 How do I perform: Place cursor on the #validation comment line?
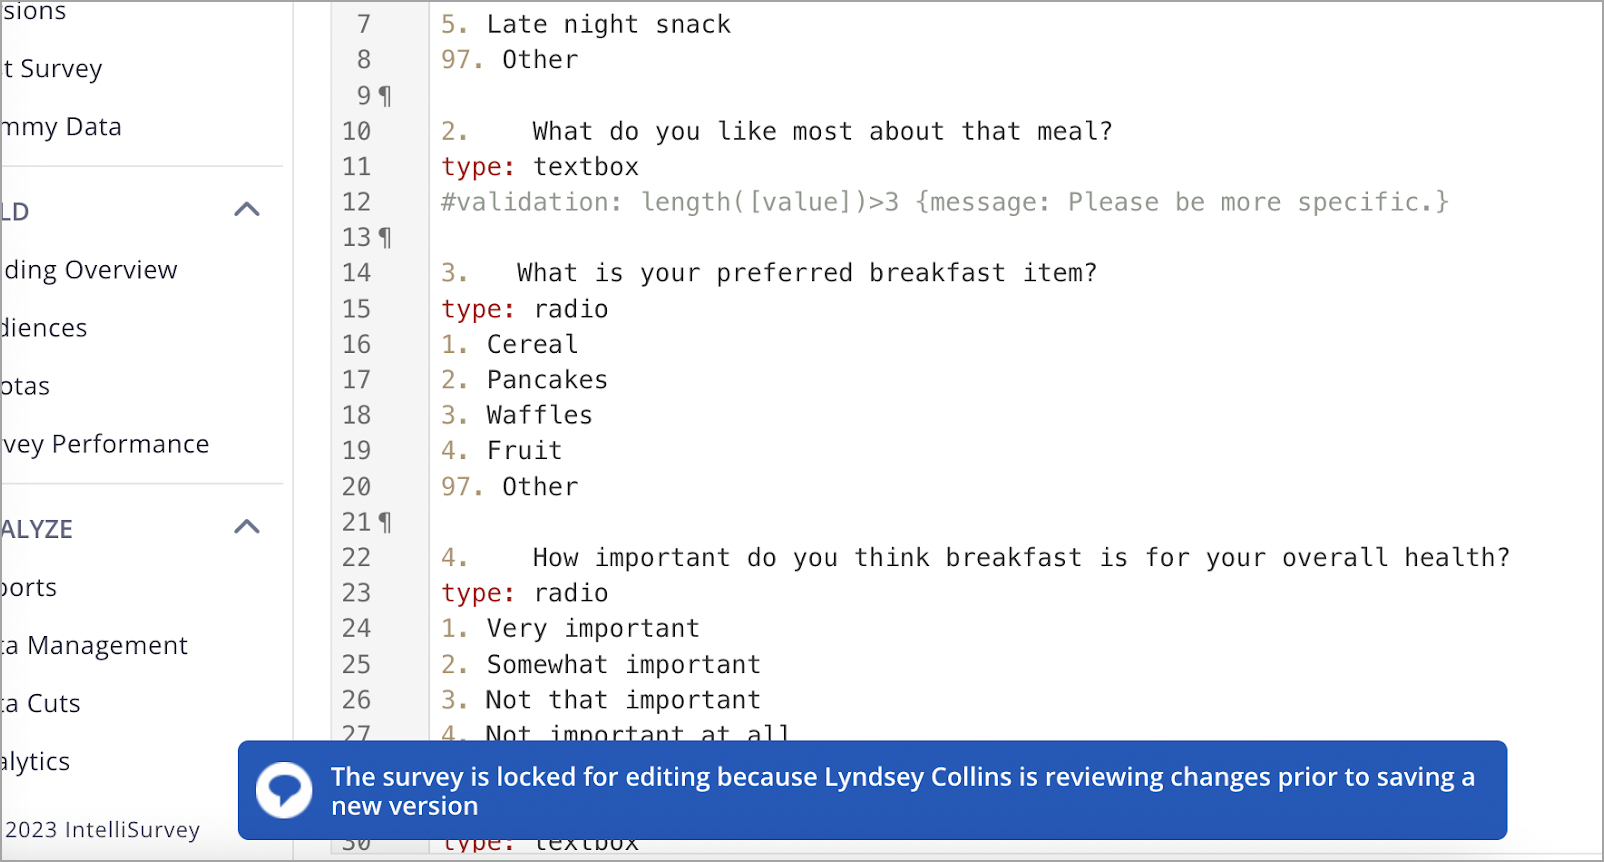pos(945,202)
